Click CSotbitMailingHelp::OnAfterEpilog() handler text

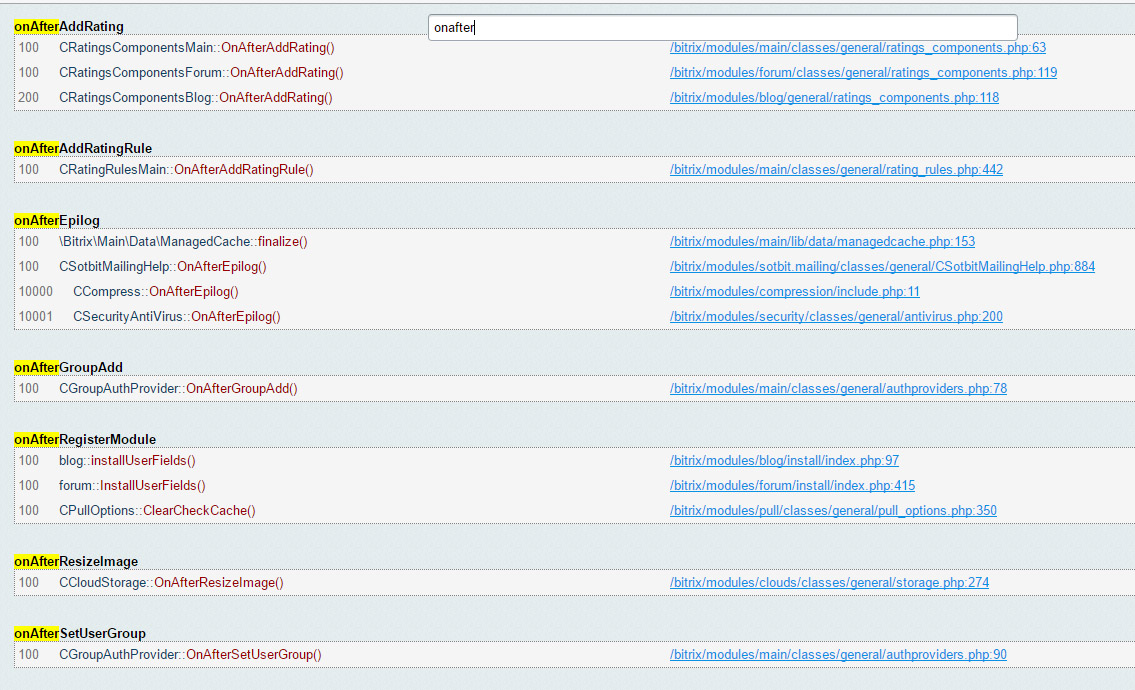(163, 266)
